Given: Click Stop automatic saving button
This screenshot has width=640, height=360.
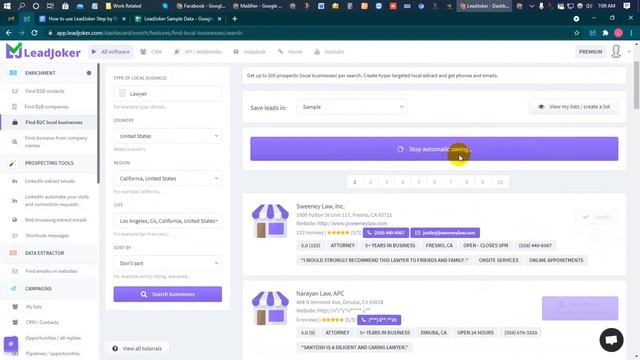Looking at the screenshot, I should coord(434,149).
